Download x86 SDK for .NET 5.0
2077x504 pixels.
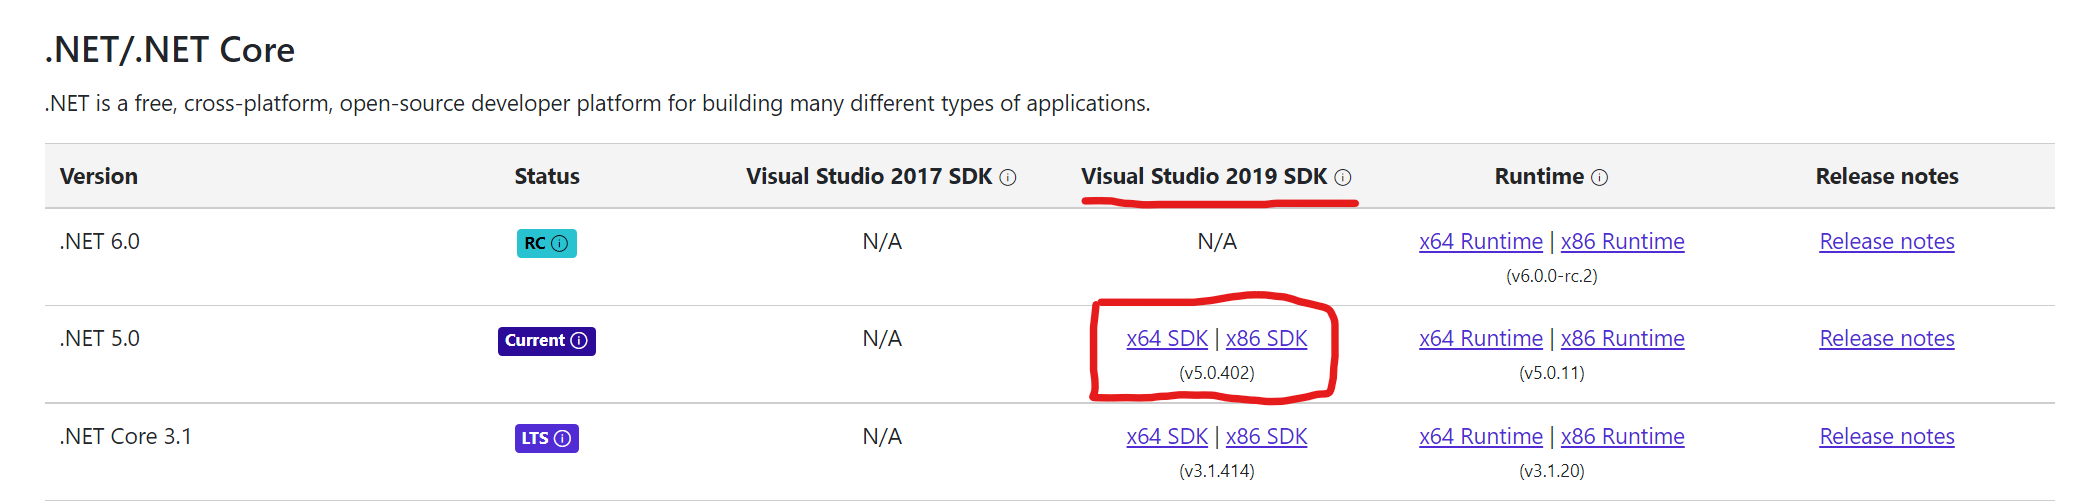click(x=1266, y=338)
